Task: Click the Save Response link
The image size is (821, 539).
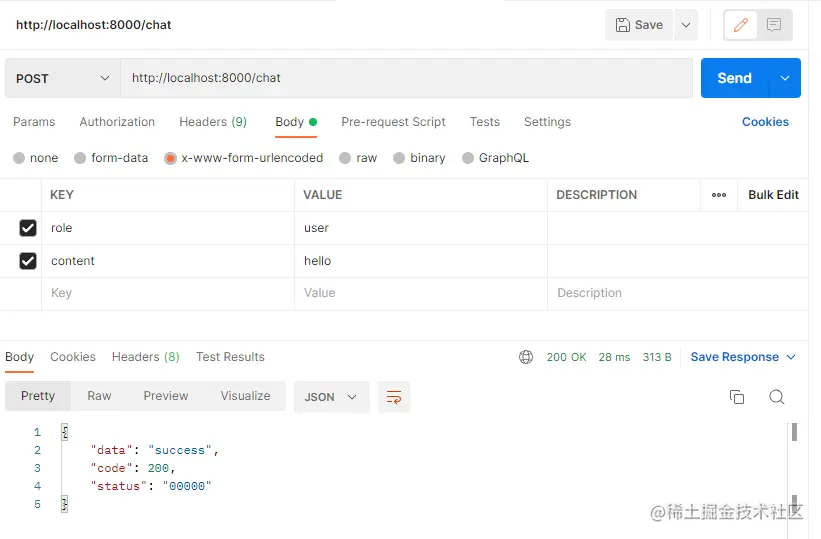Action: coord(734,357)
